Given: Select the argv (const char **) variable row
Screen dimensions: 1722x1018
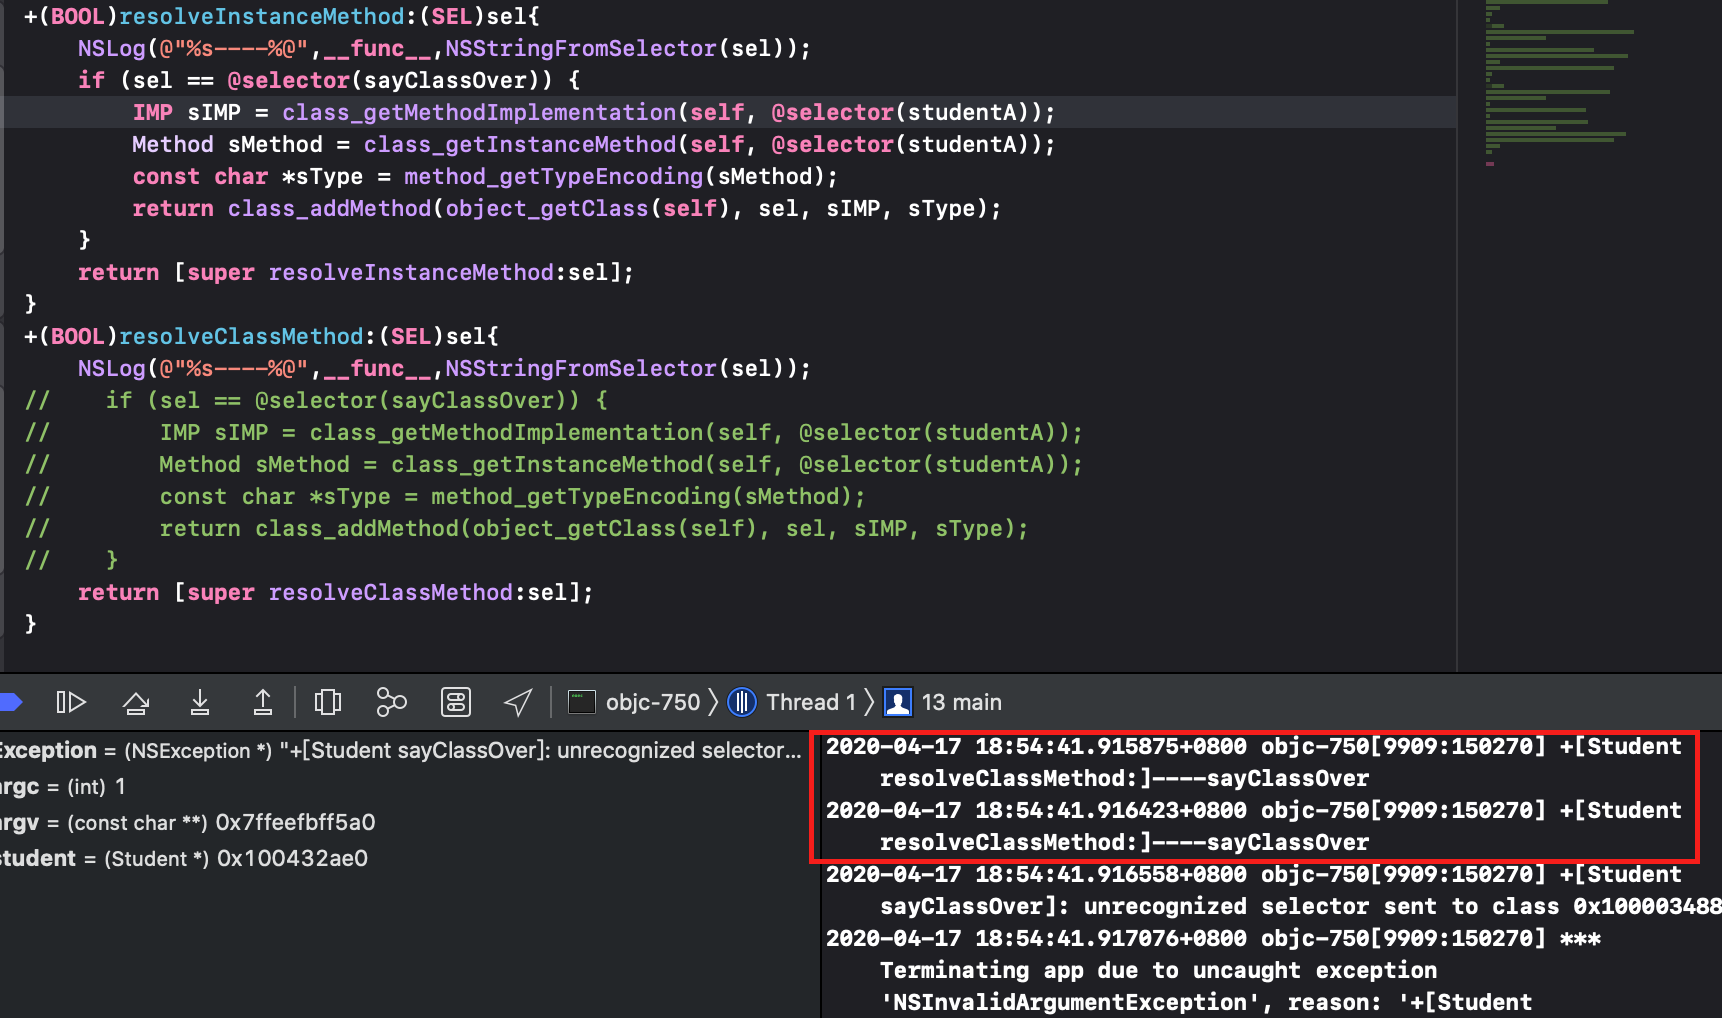Looking at the screenshot, I should click(188, 822).
